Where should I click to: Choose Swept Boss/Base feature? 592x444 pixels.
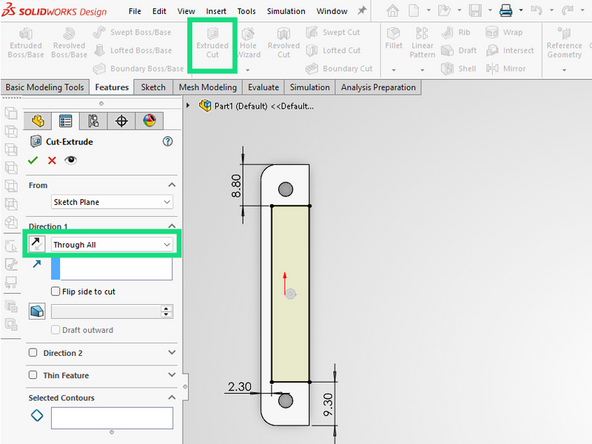pyautogui.click(x=133, y=32)
